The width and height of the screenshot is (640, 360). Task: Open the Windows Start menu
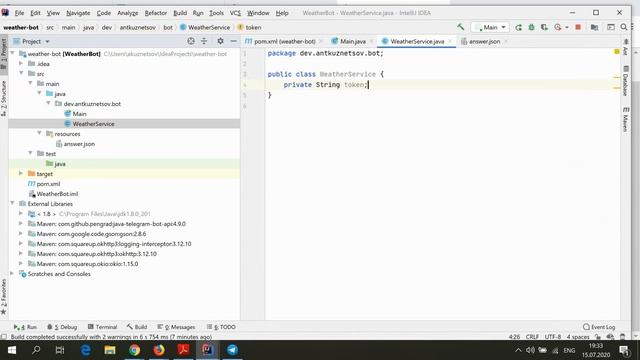point(12,350)
